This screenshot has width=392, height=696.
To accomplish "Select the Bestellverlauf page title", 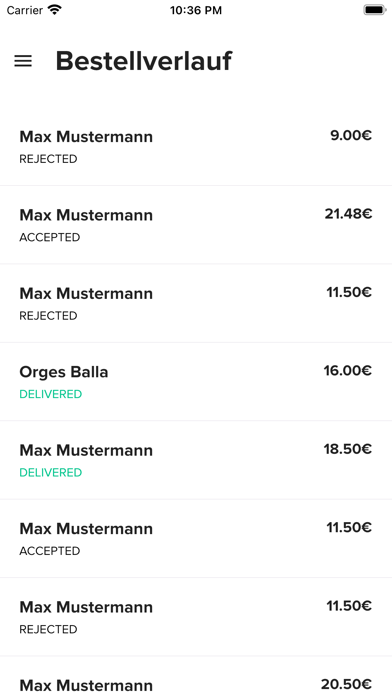I will (x=144, y=61).
